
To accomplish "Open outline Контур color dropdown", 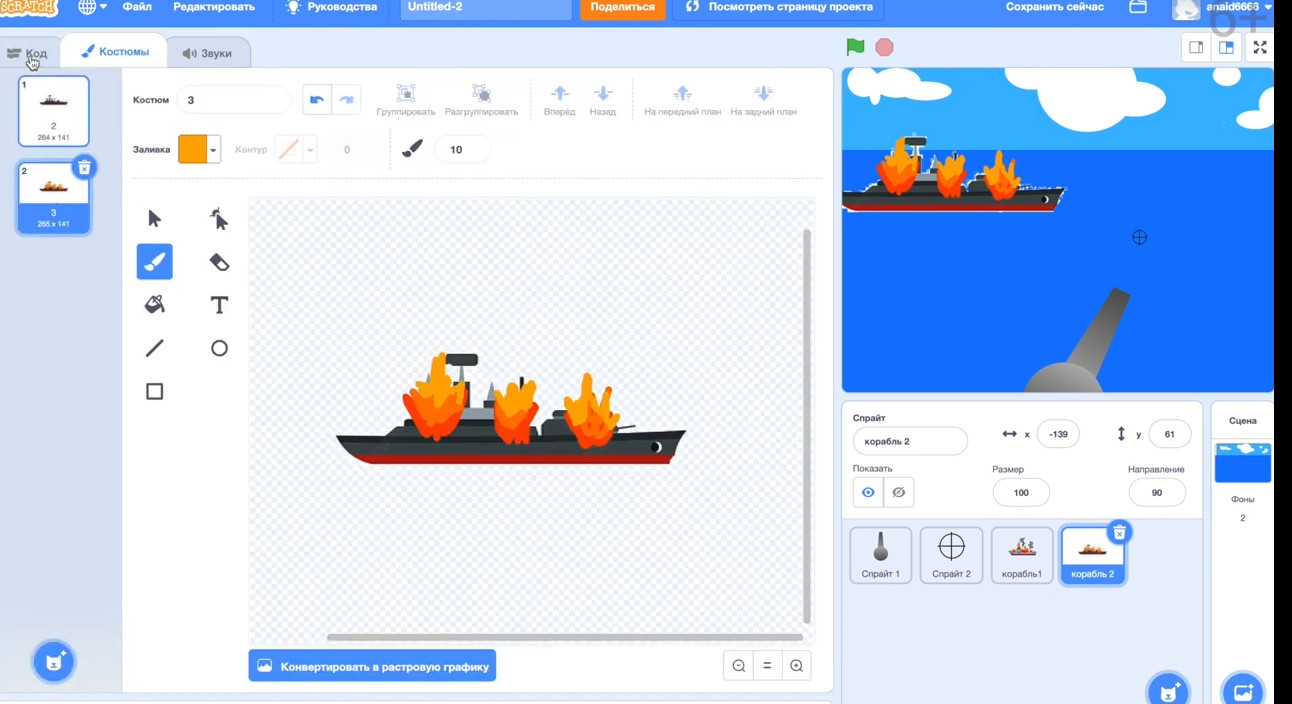I will click(x=310, y=149).
